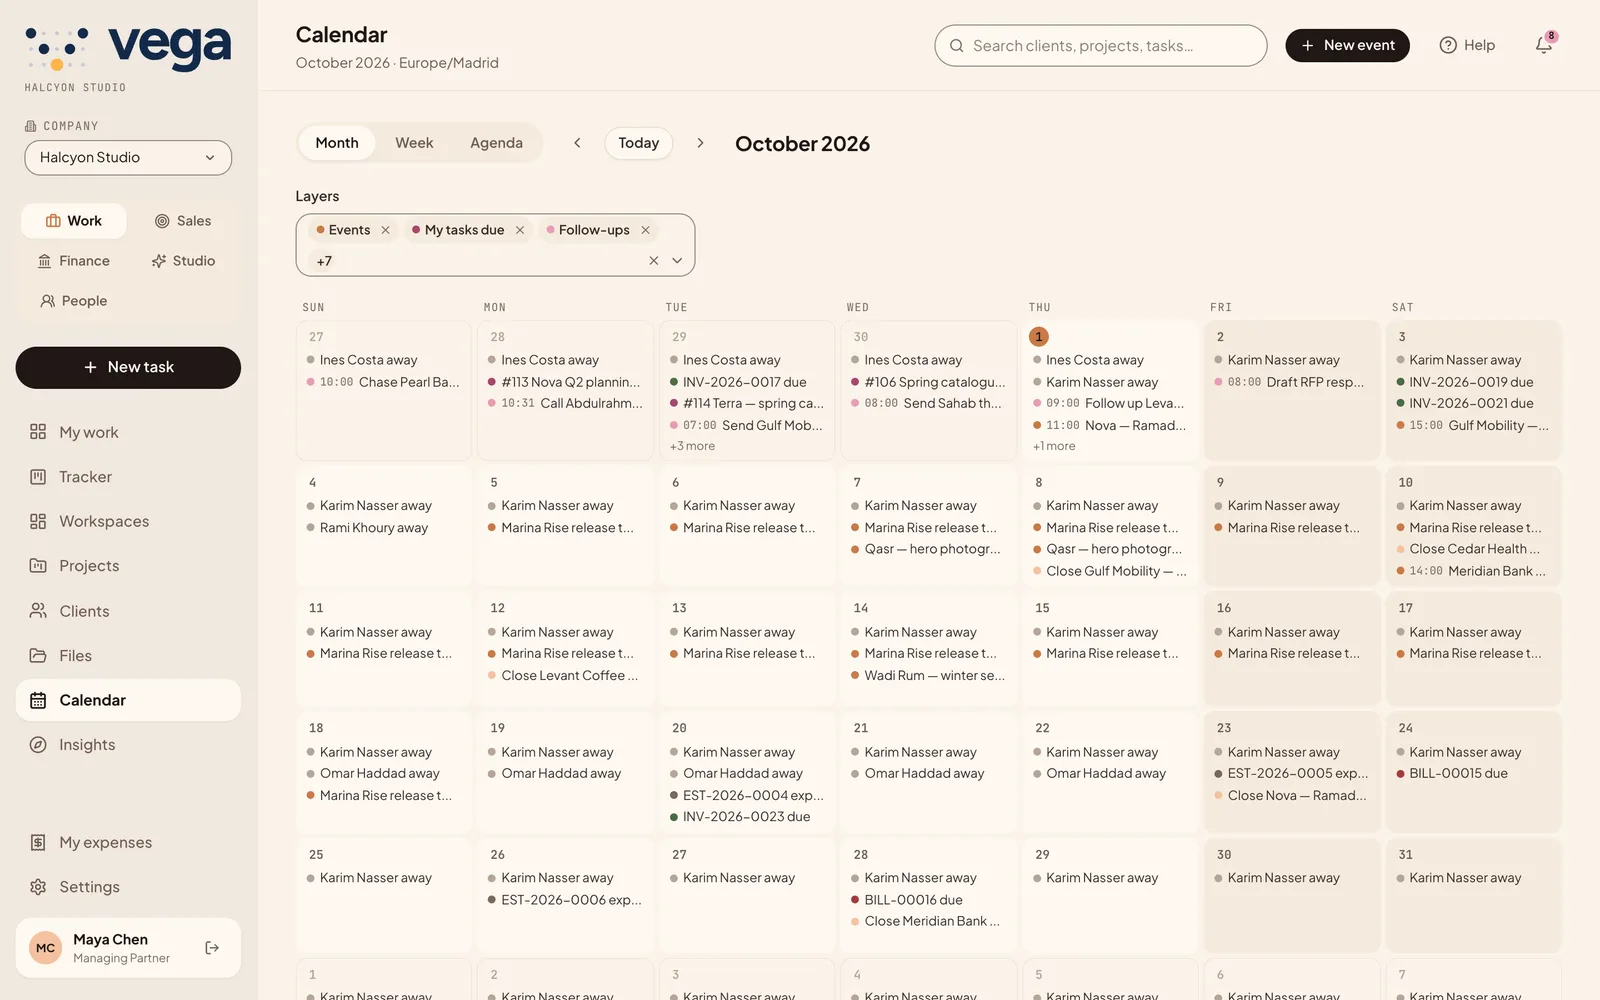This screenshot has height=1000, width=1600.
Task: Select the Finance section tab
Action: point(74,261)
